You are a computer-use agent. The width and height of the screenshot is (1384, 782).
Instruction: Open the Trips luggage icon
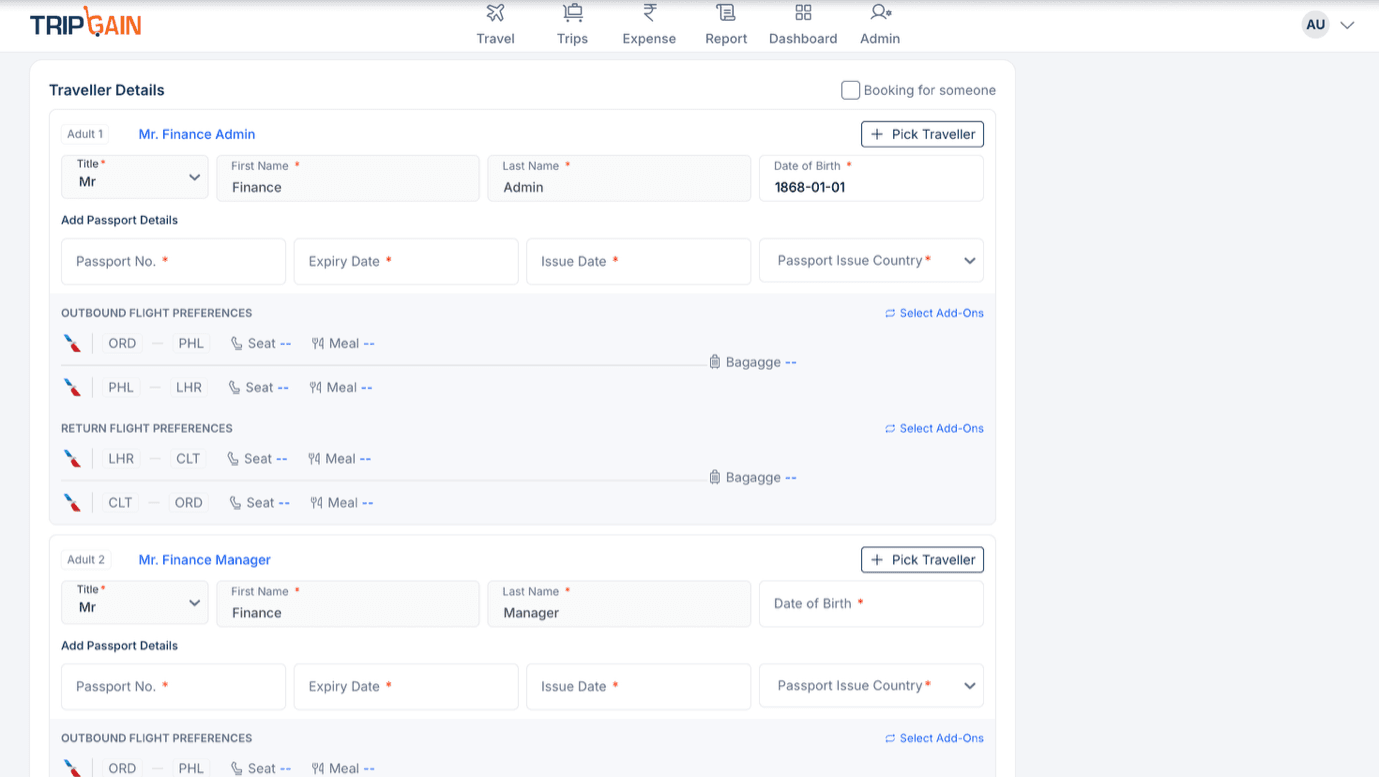[572, 13]
